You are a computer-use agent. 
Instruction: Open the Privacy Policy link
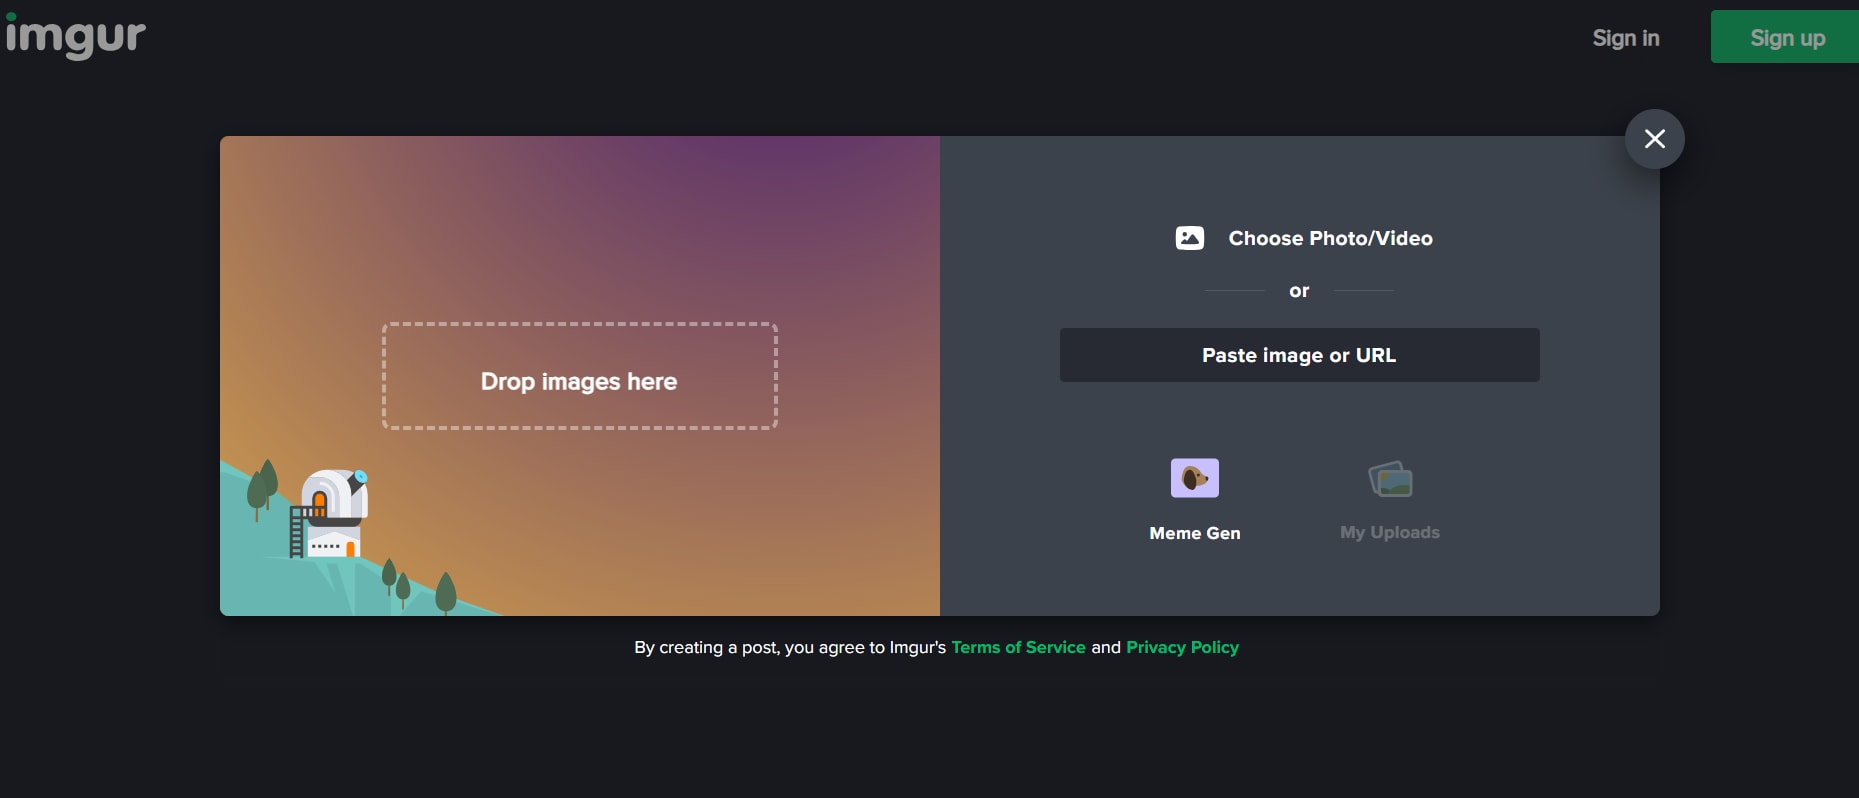tap(1182, 647)
